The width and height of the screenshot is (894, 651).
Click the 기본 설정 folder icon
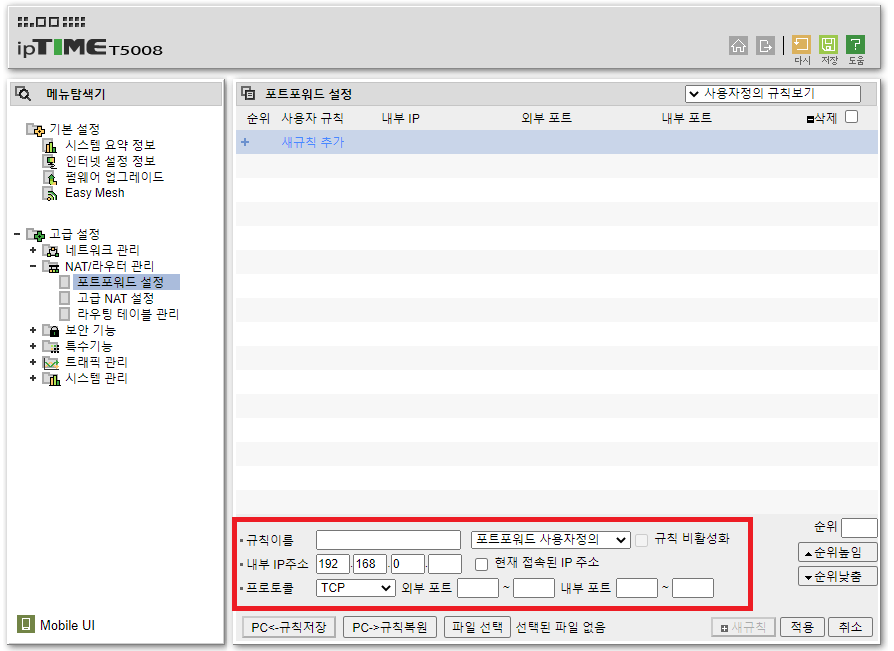tap(35, 130)
